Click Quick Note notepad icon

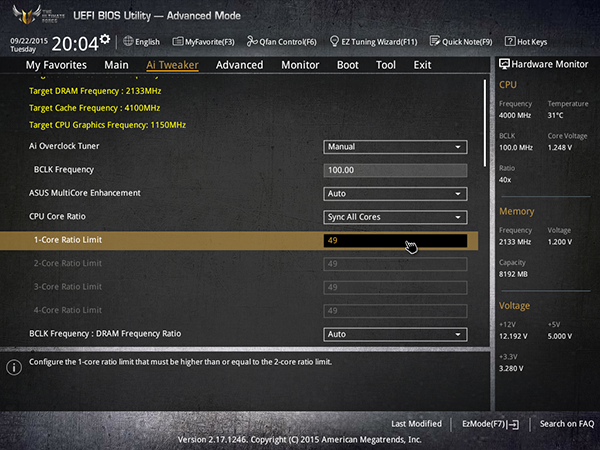pyautogui.click(x=435, y=41)
